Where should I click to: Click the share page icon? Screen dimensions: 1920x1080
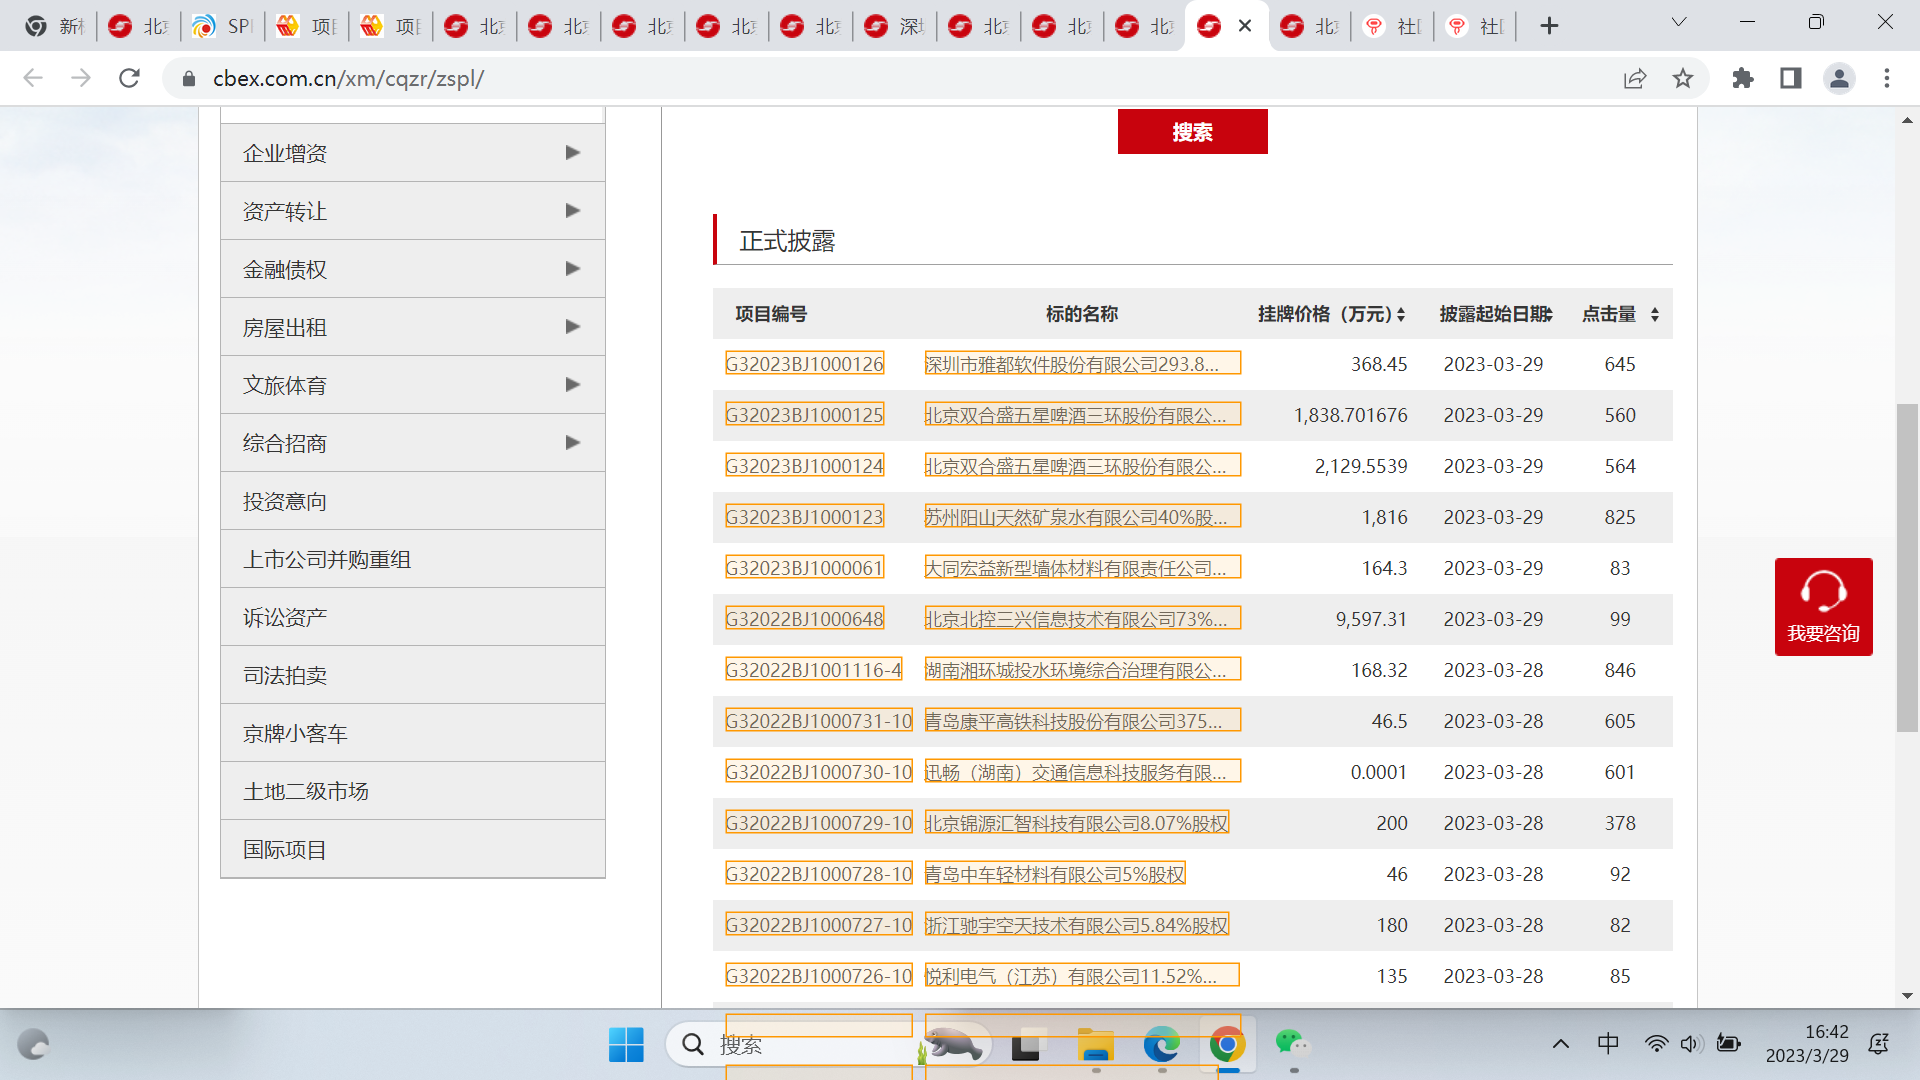pos(1635,78)
